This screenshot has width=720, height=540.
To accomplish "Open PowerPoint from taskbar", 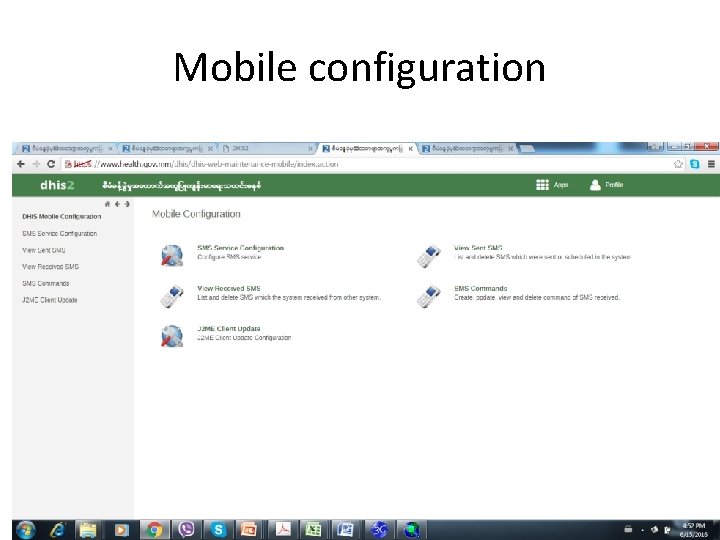I will (248, 530).
